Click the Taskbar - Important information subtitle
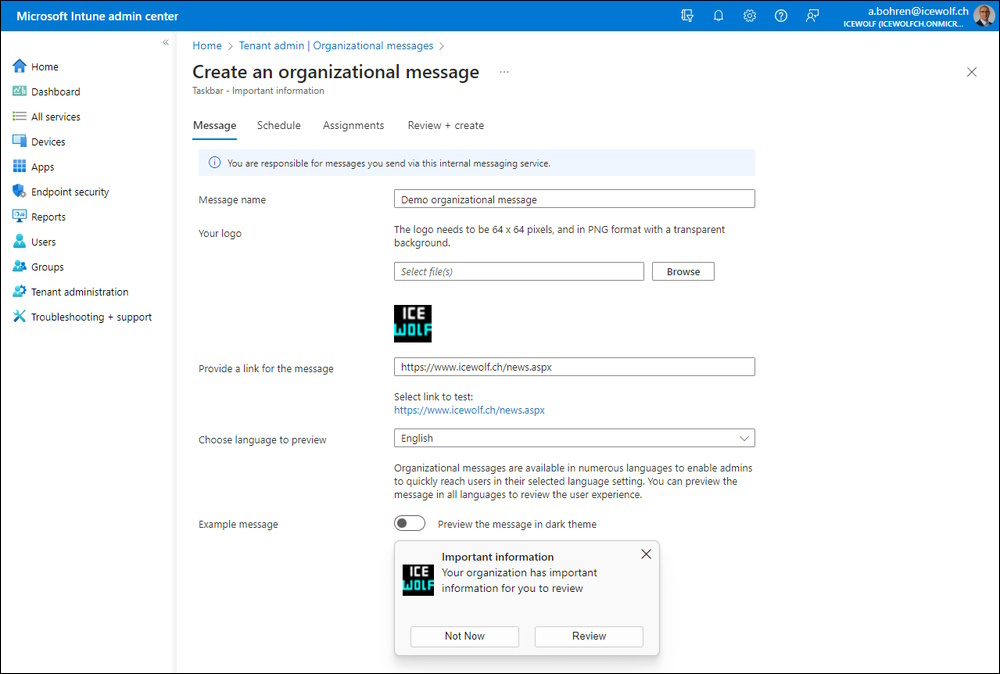 click(258, 91)
